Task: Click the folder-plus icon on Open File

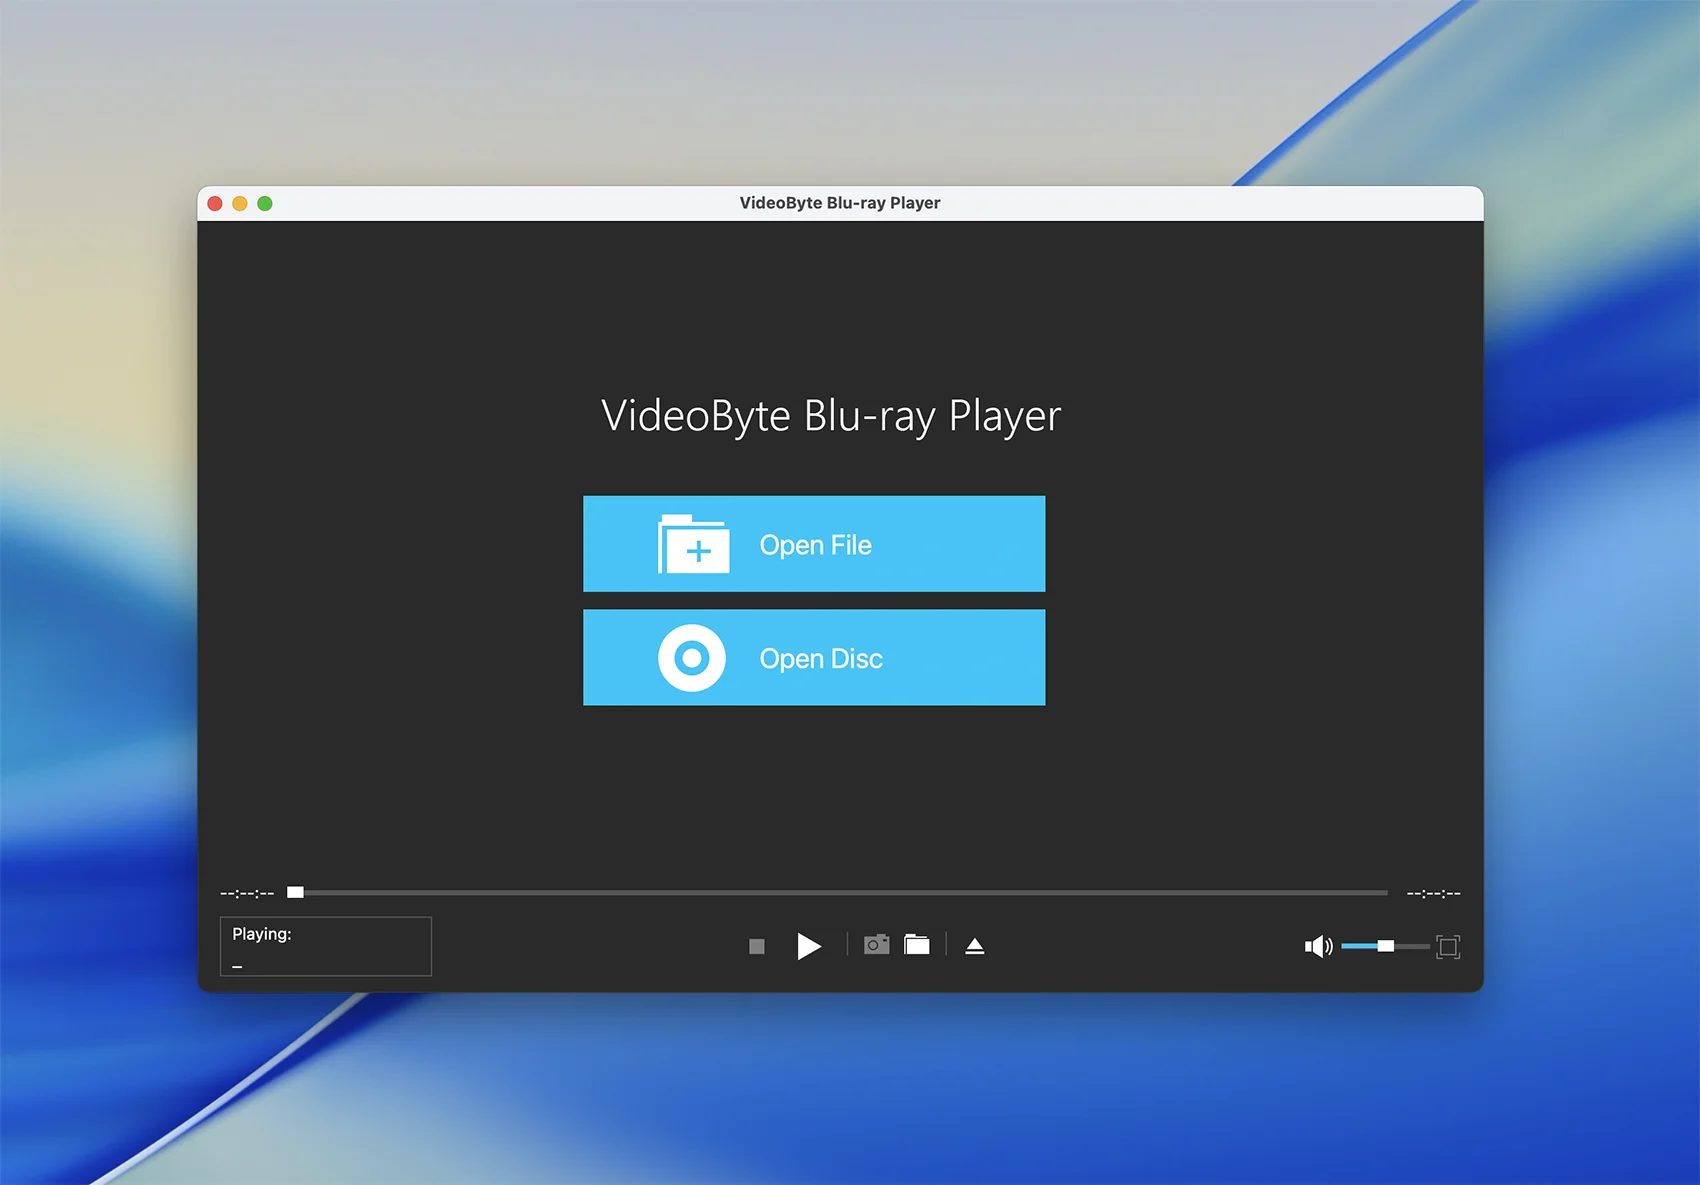Action: pyautogui.click(x=693, y=545)
